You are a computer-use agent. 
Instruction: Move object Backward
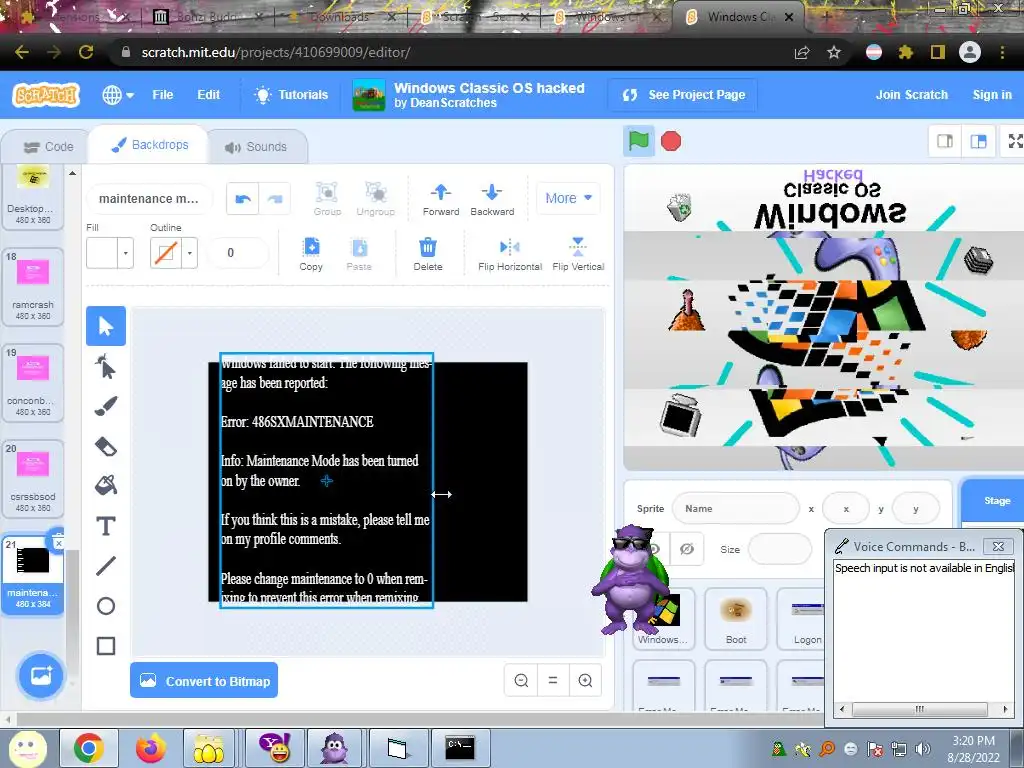492,199
